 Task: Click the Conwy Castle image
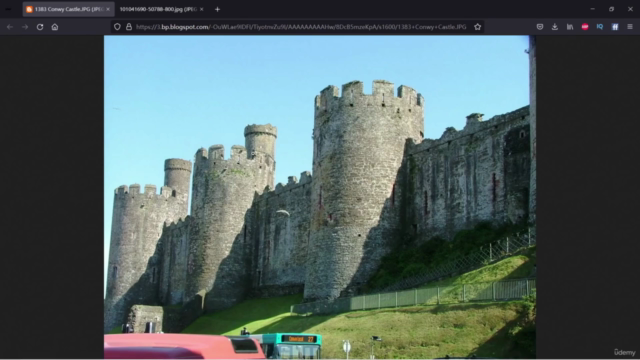tap(320, 197)
